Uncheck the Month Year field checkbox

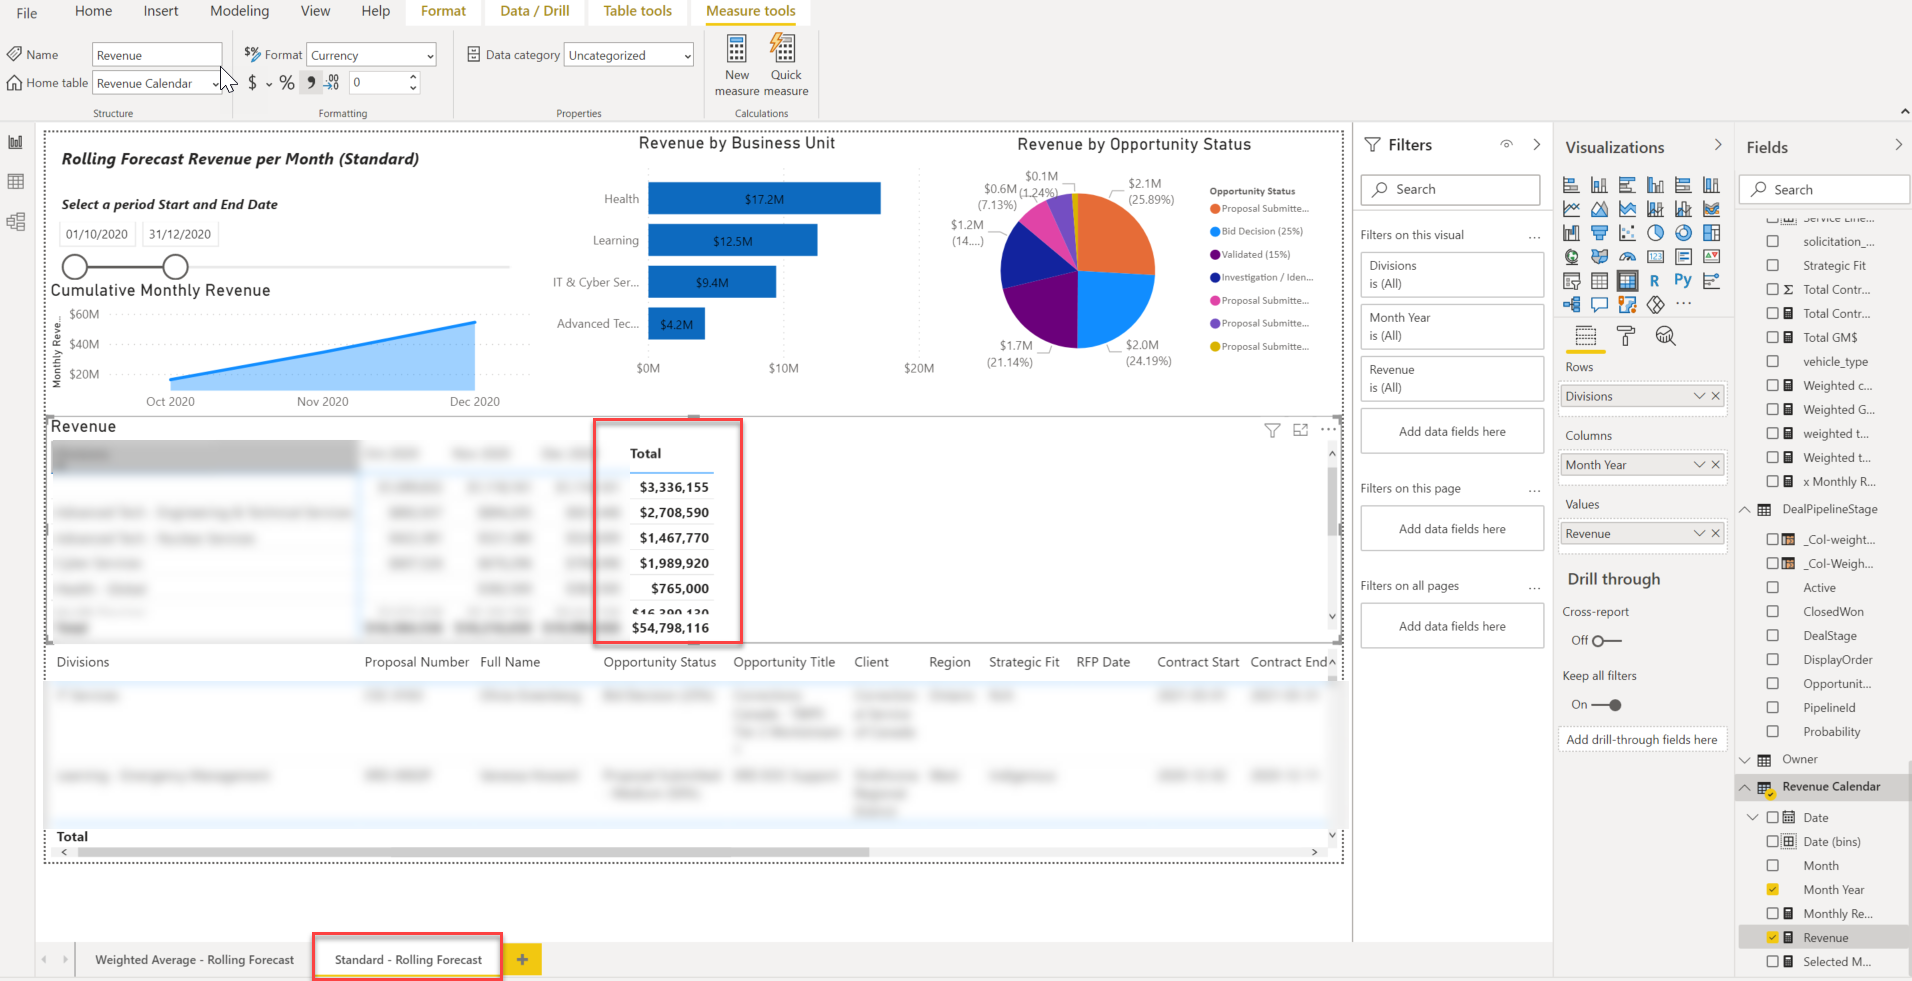[1773, 890]
